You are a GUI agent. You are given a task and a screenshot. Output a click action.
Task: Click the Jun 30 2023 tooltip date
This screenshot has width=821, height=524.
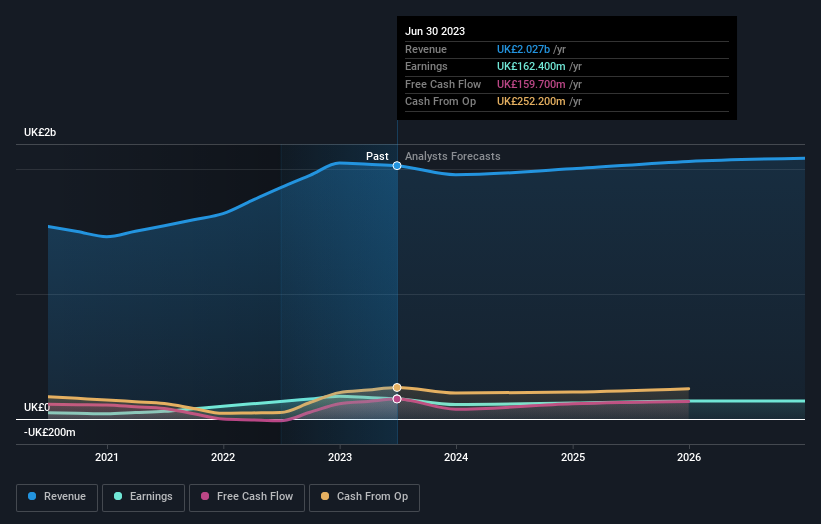(435, 31)
